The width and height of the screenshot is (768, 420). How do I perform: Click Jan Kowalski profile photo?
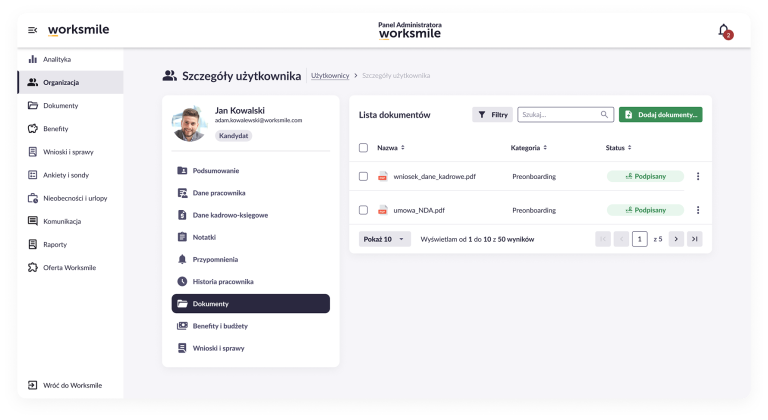189,124
